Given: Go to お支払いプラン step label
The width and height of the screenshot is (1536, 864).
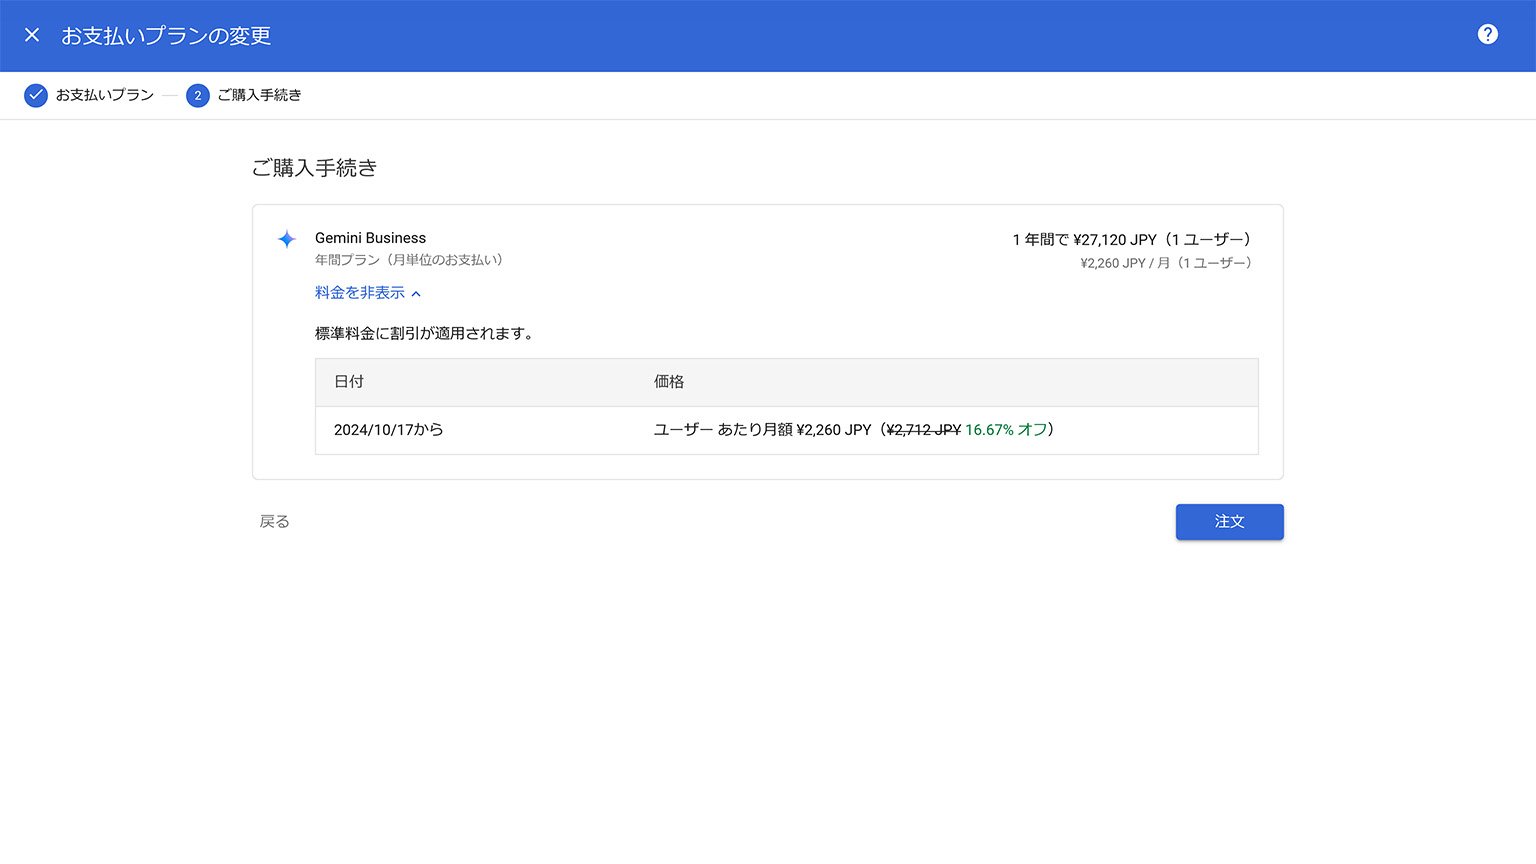Looking at the screenshot, I should point(105,95).
